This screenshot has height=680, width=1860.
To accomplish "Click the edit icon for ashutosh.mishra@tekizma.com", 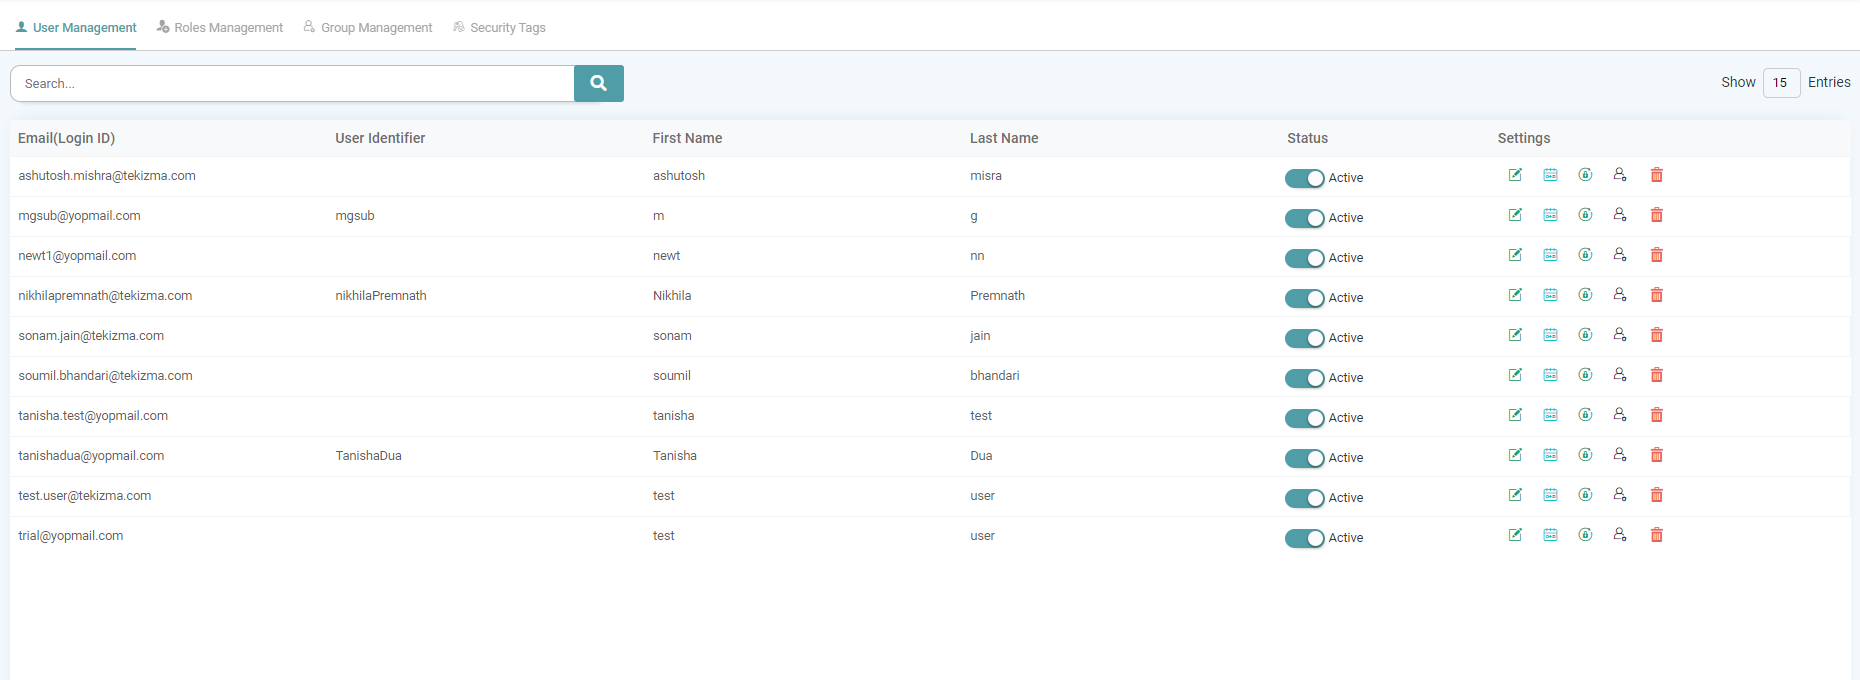I will [x=1515, y=175].
